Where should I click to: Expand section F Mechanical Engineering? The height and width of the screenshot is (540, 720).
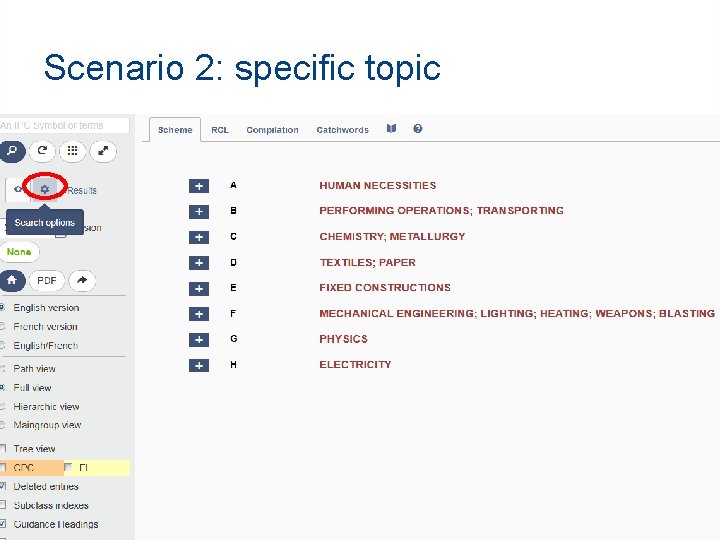click(x=199, y=314)
